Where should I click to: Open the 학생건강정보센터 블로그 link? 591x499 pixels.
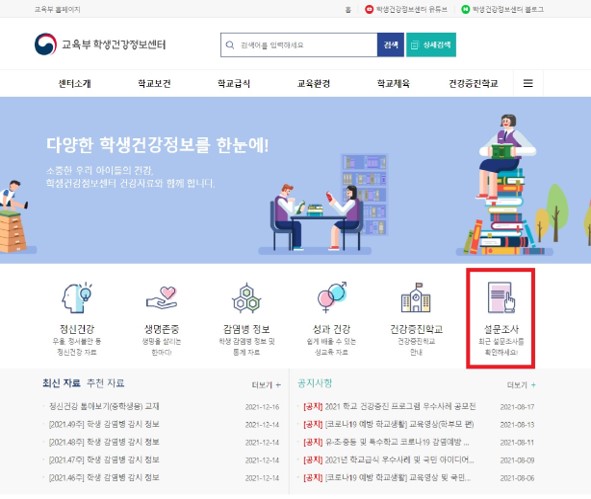[503, 9]
